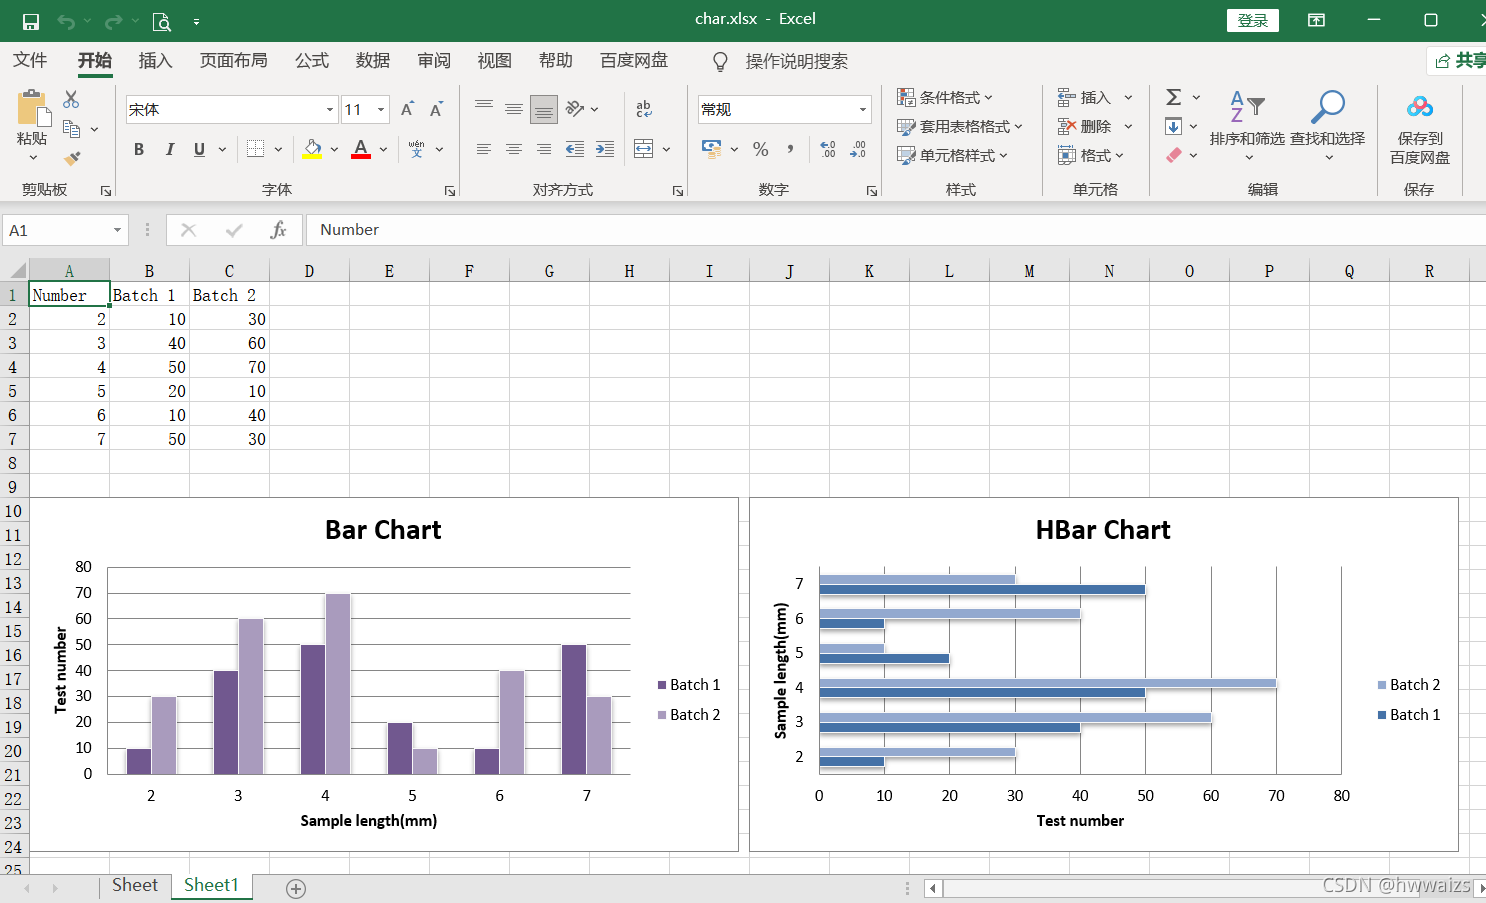
Task: Apply cell borders icon
Action: 256,149
